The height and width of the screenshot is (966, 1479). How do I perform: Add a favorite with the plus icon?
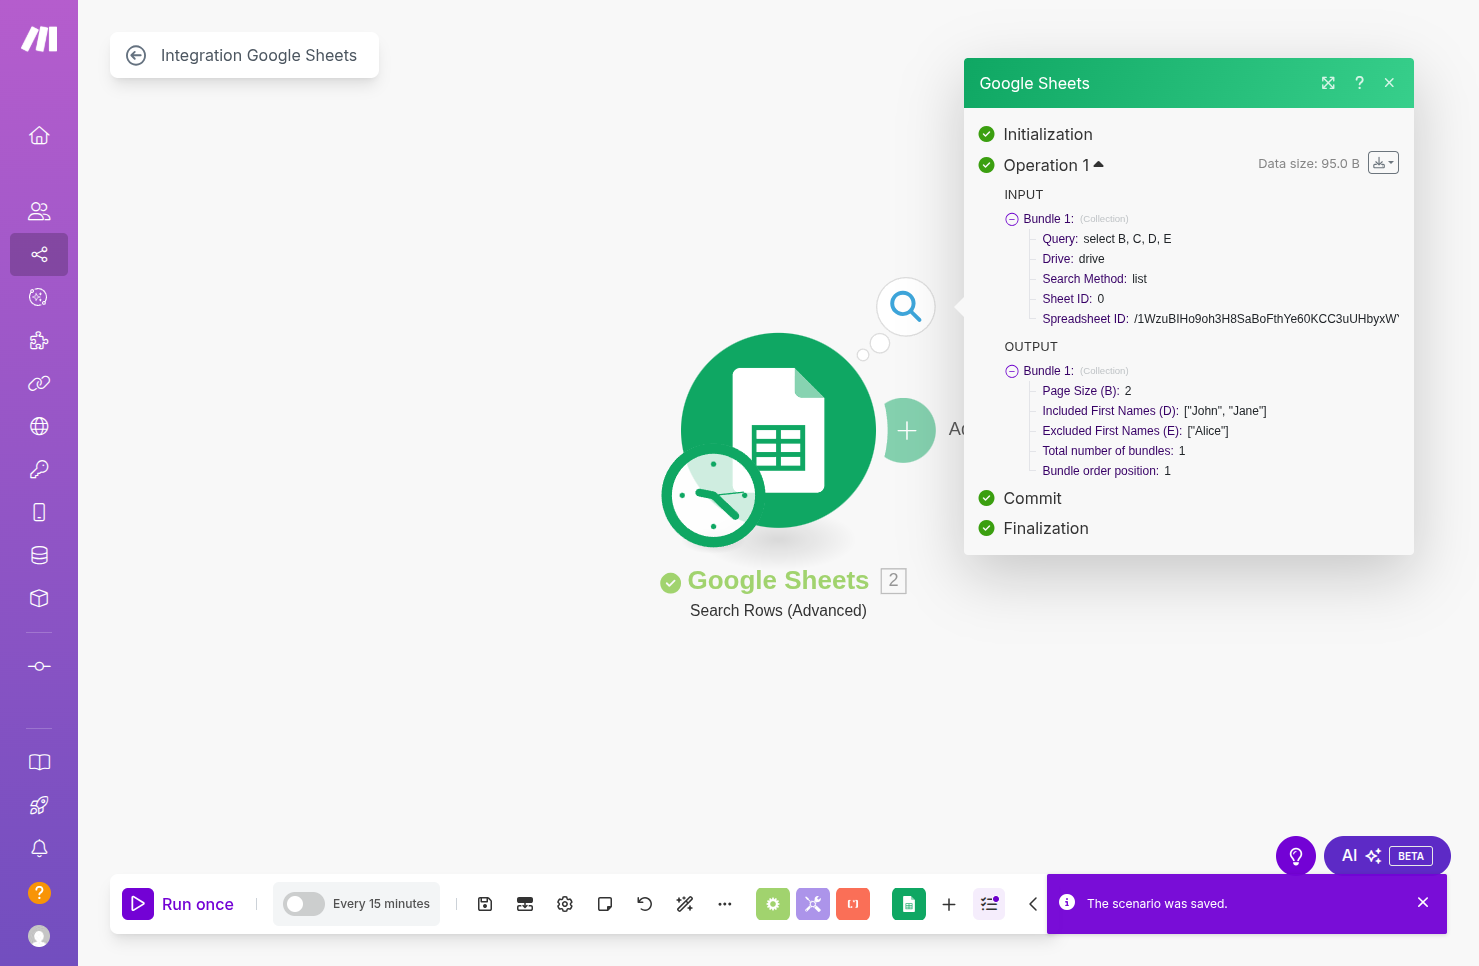pyautogui.click(x=949, y=904)
